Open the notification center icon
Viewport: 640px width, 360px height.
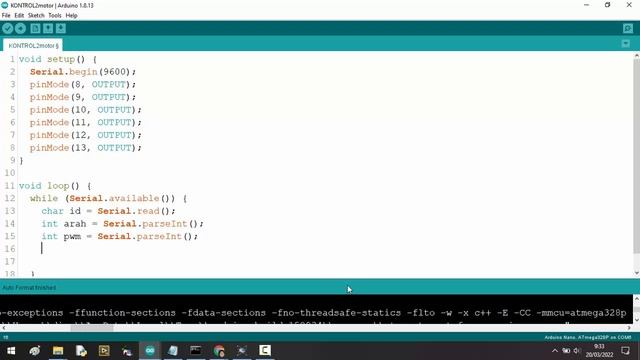tap(625, 351)
